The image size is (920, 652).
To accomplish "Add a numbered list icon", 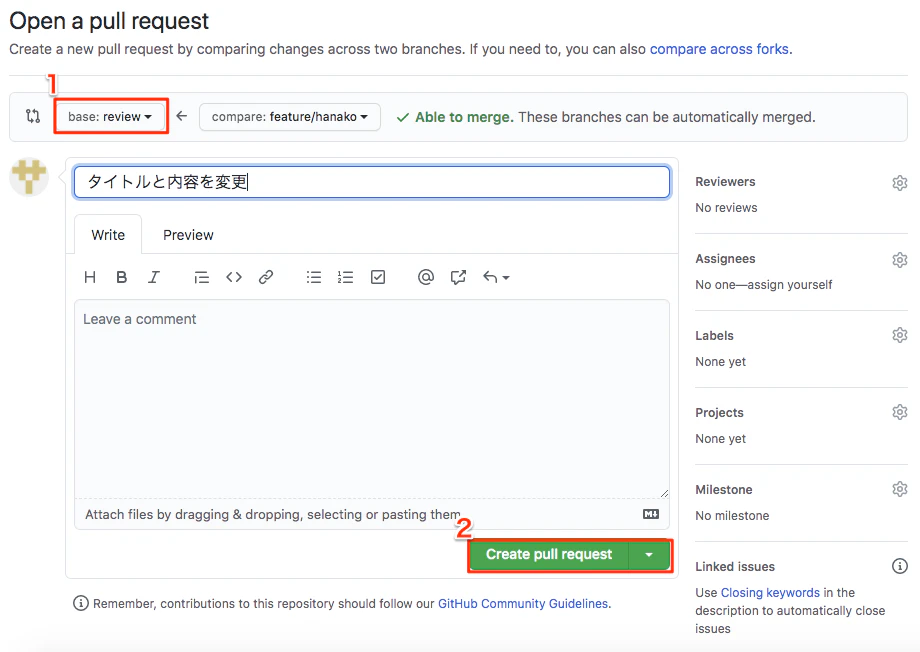I will pos(346,277).
